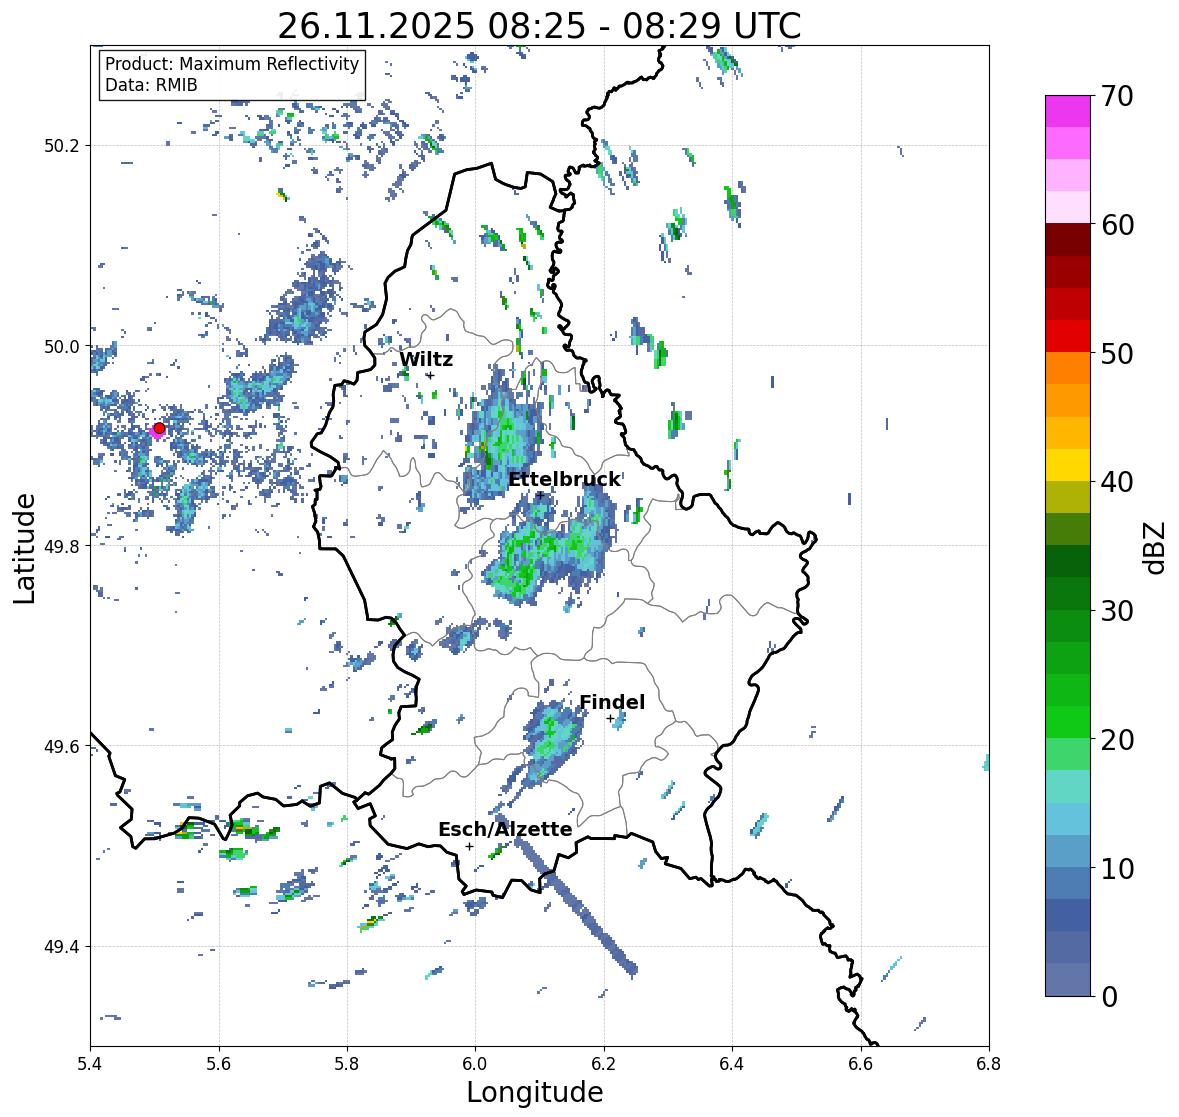Image resolution: width=1179 pixels, height=1117 pixels.
Task: Click the '70' colorbar tick label
Action: (x=1117, y=96)
